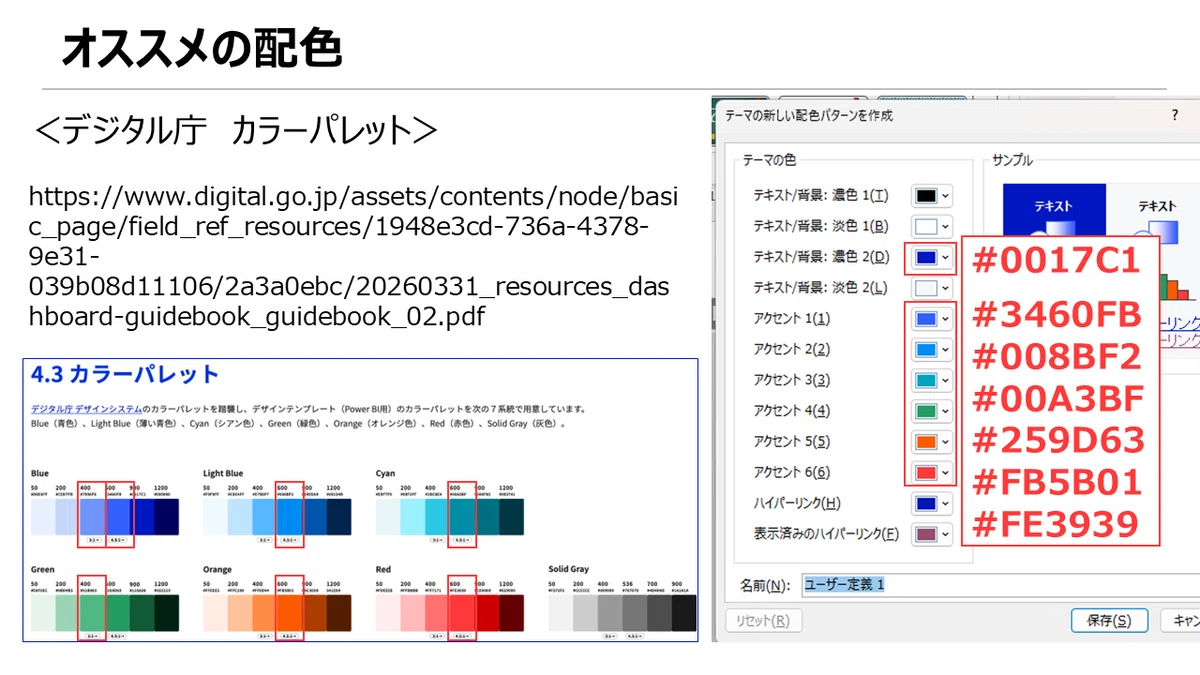The height and width of the screenshot is (675, 1200).
Task: Click the 保存(S) button
Action: click(x=1108, y=621)
